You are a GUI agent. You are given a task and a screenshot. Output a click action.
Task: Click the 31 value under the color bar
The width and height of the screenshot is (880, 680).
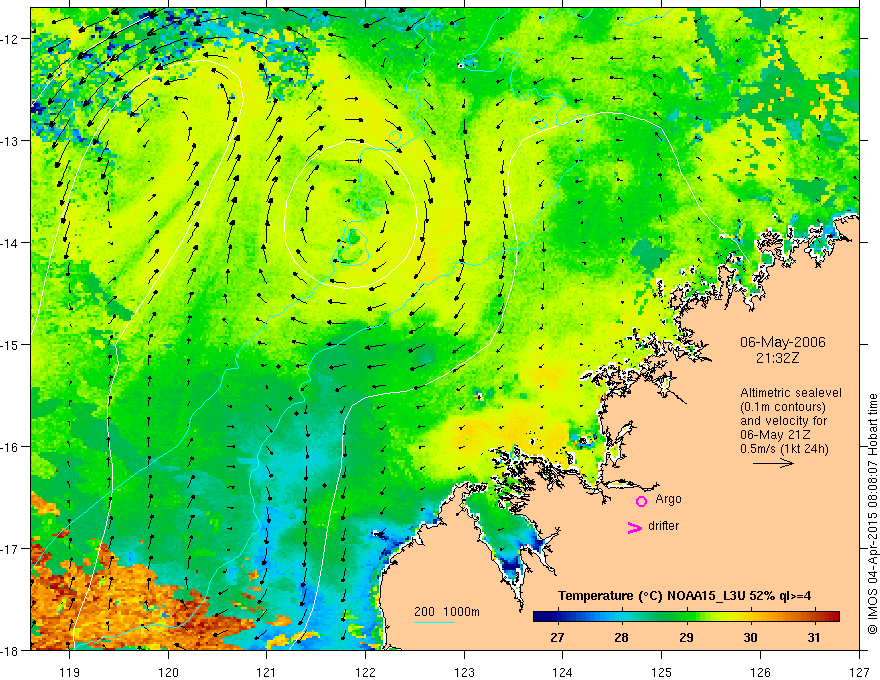coord(814,637)
